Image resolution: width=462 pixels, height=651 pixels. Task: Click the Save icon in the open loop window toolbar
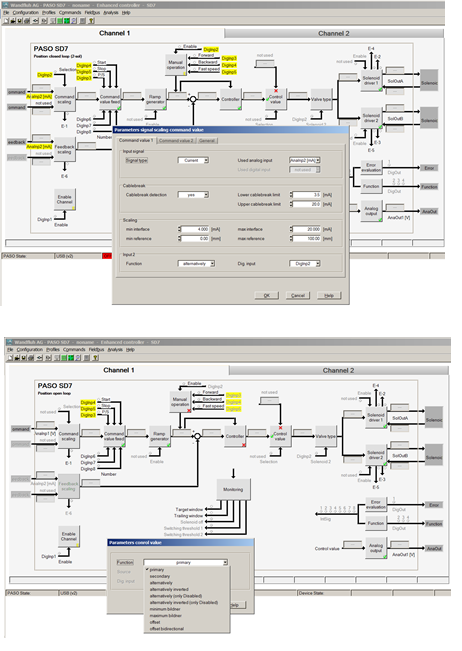pos(24,358)
